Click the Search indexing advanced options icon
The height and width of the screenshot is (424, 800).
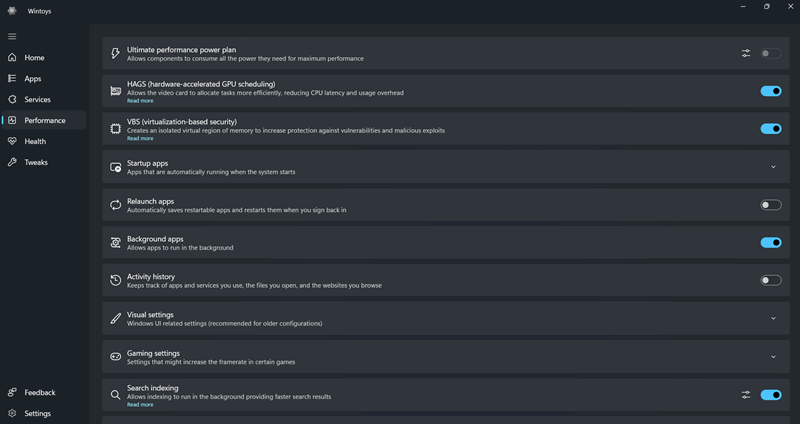746,395
